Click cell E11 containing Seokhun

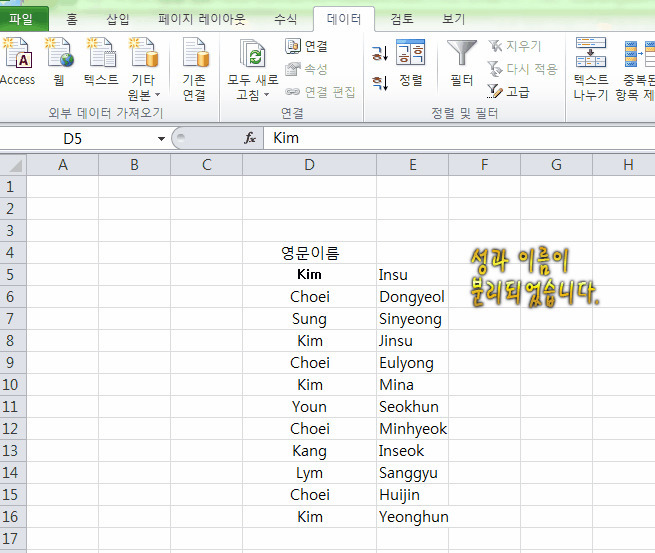412,406
